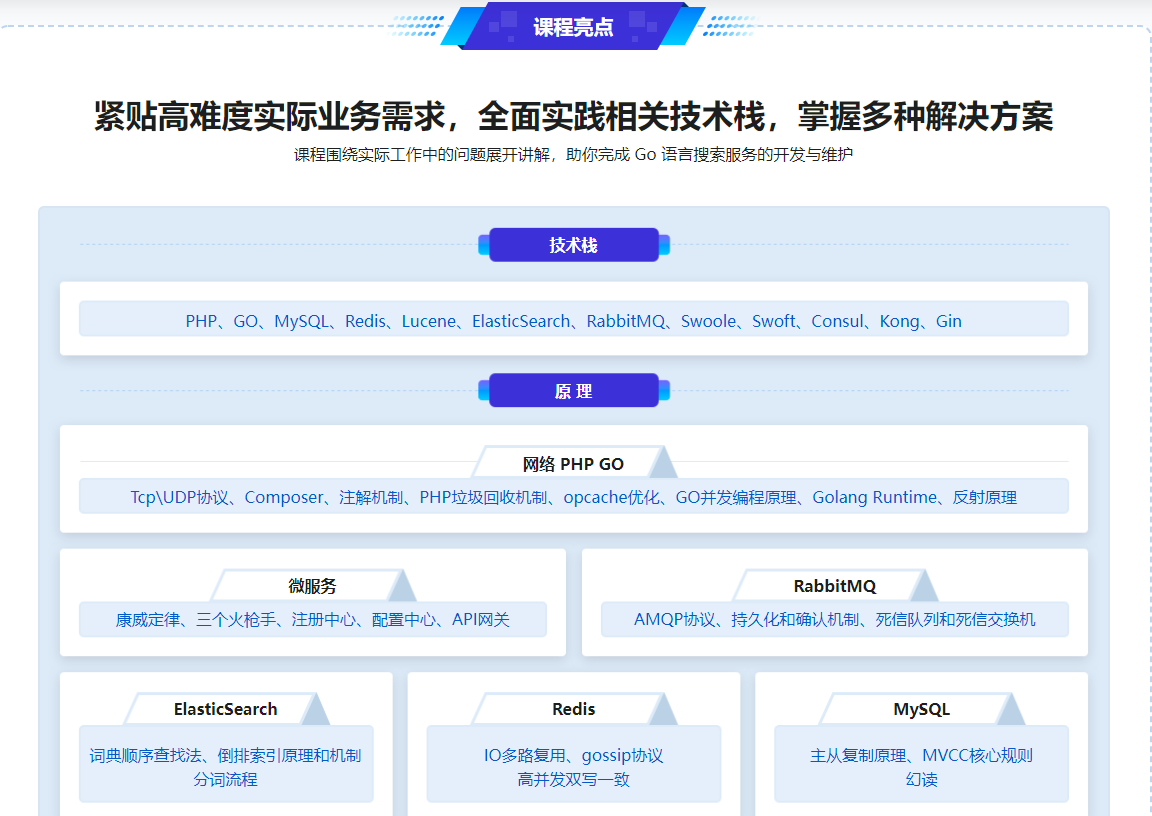The width and height of the screenshot is (1152, 816).
Task: Select the MySQL card label
Action: coord(921,709)
